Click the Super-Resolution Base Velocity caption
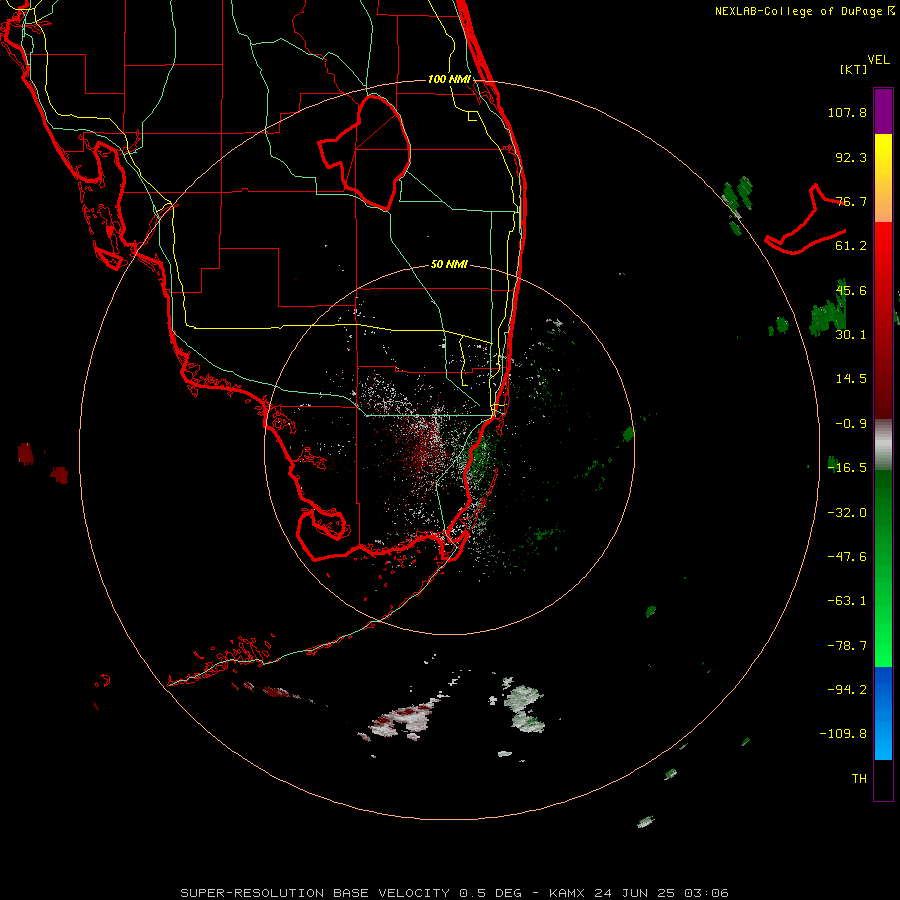Viewport: 900px width, 900px height. tap(454, 893)
